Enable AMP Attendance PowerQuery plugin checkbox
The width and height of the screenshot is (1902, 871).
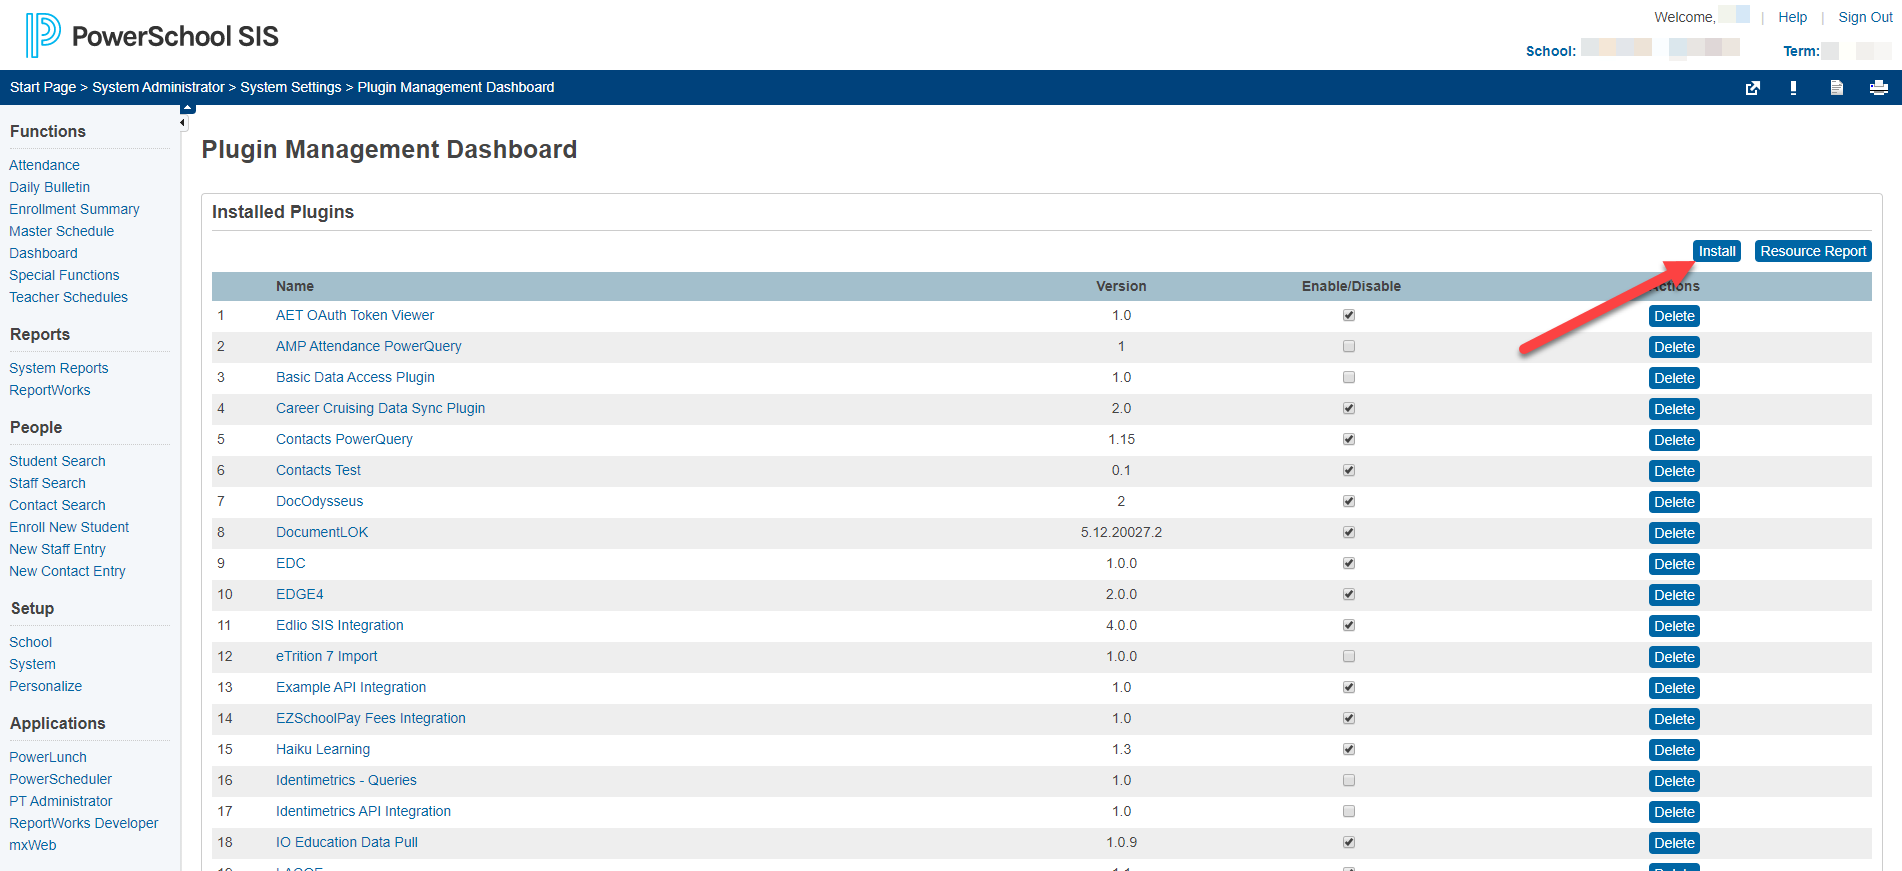[x=1349, y=346]
